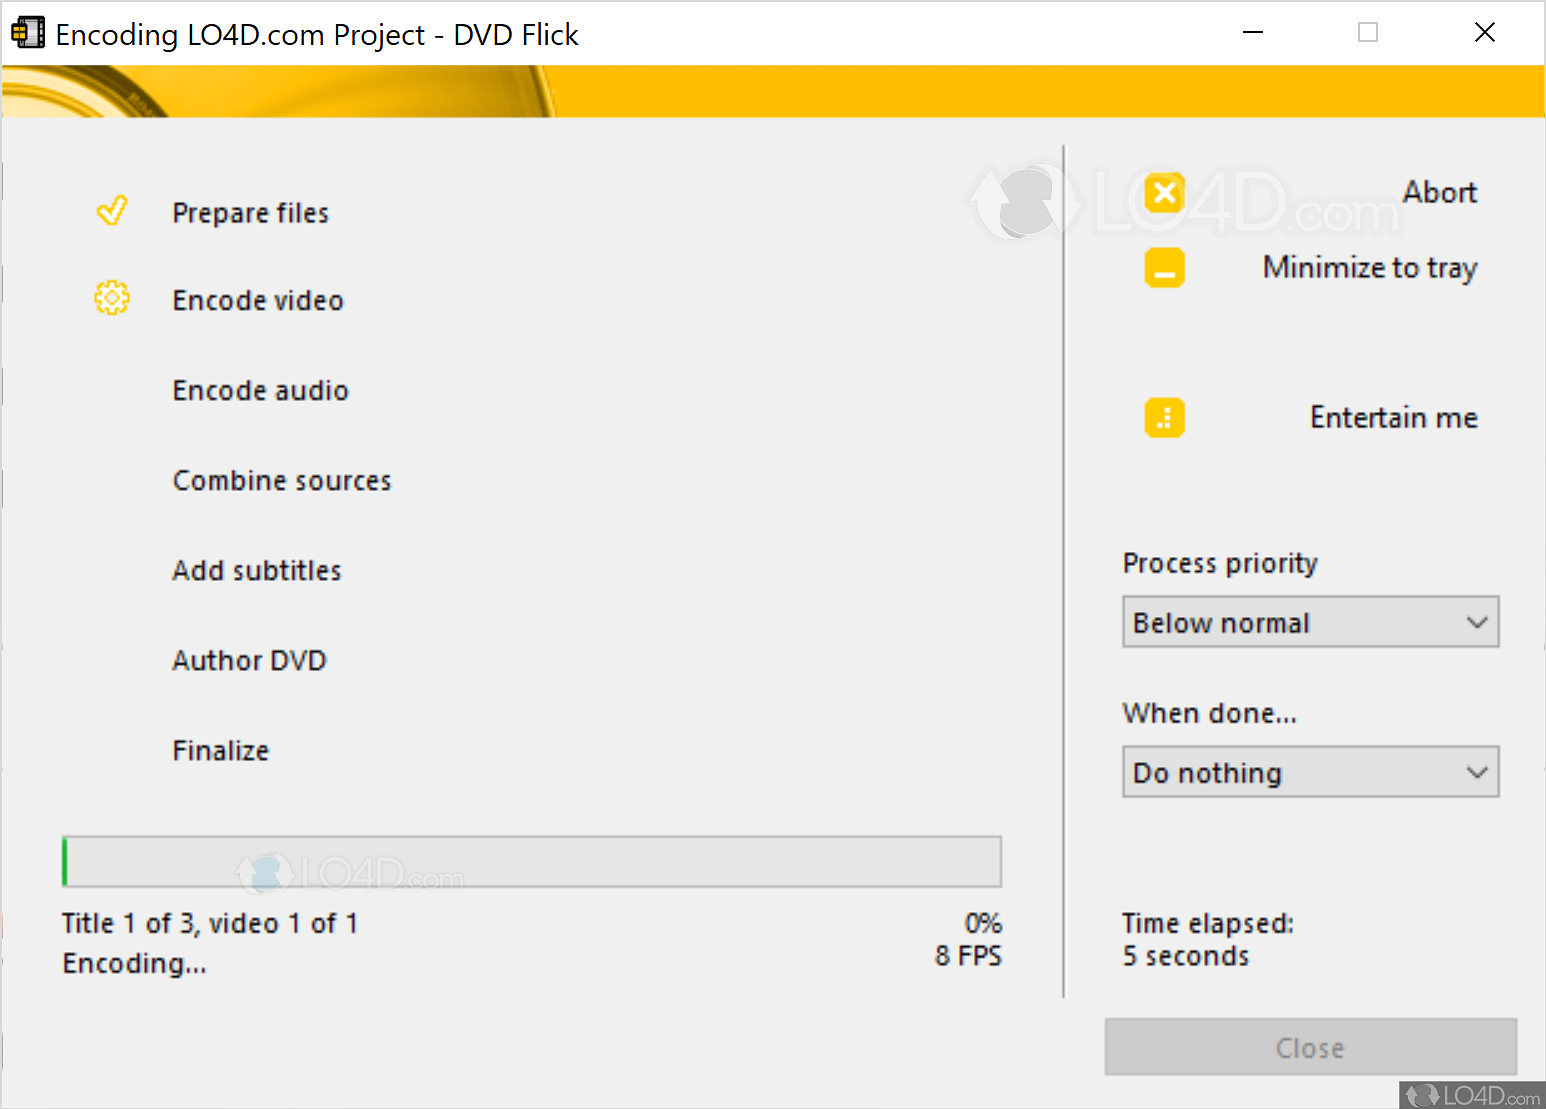Click the gear icon next to Encode video
This screenshot has width=1546, height=1109.
112,298
